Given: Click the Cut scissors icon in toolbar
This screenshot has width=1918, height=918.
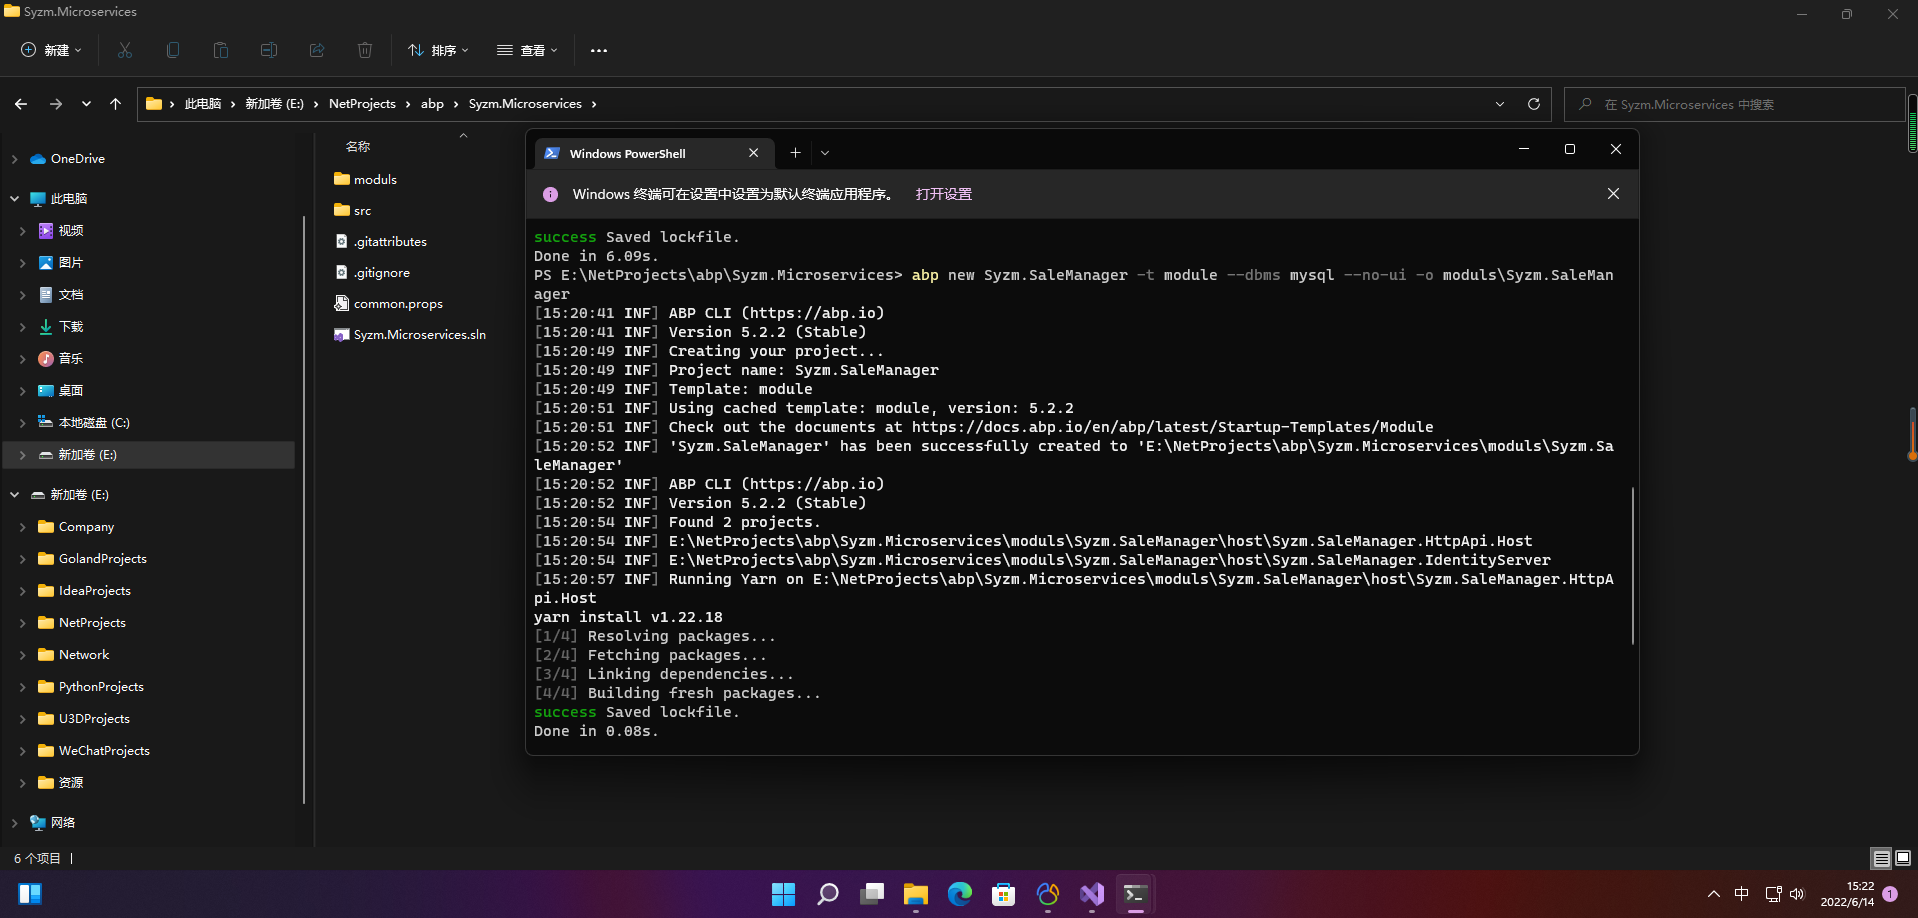Looking at the screenshot, I should pos(125,50).
